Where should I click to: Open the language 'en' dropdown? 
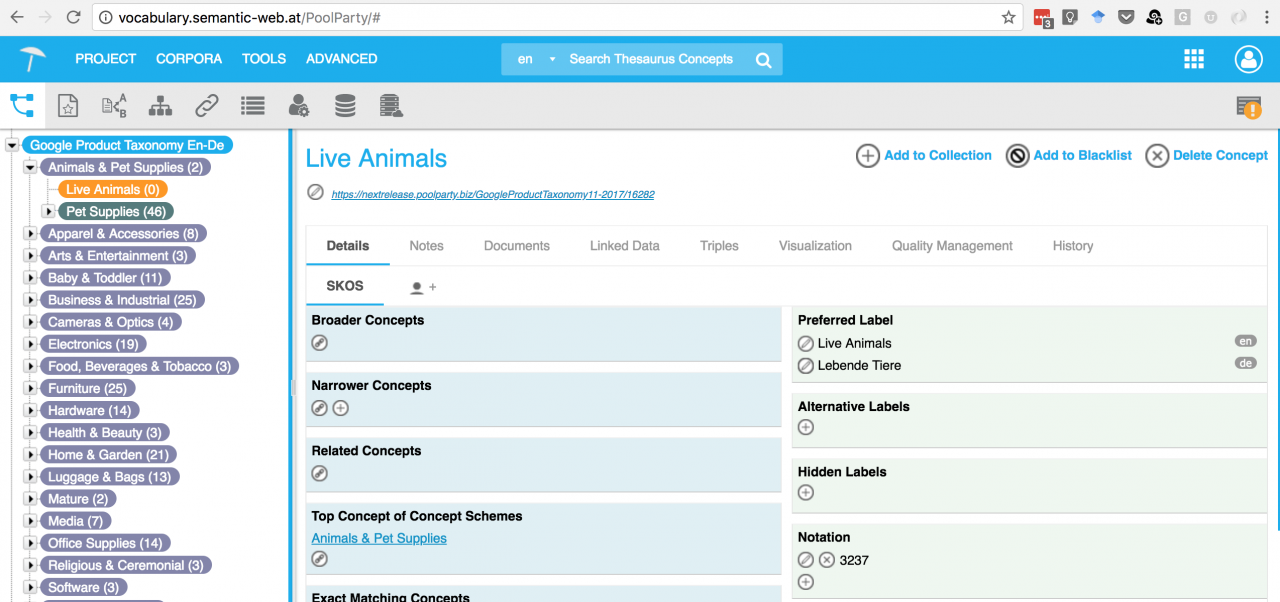(x=535, y=59)
